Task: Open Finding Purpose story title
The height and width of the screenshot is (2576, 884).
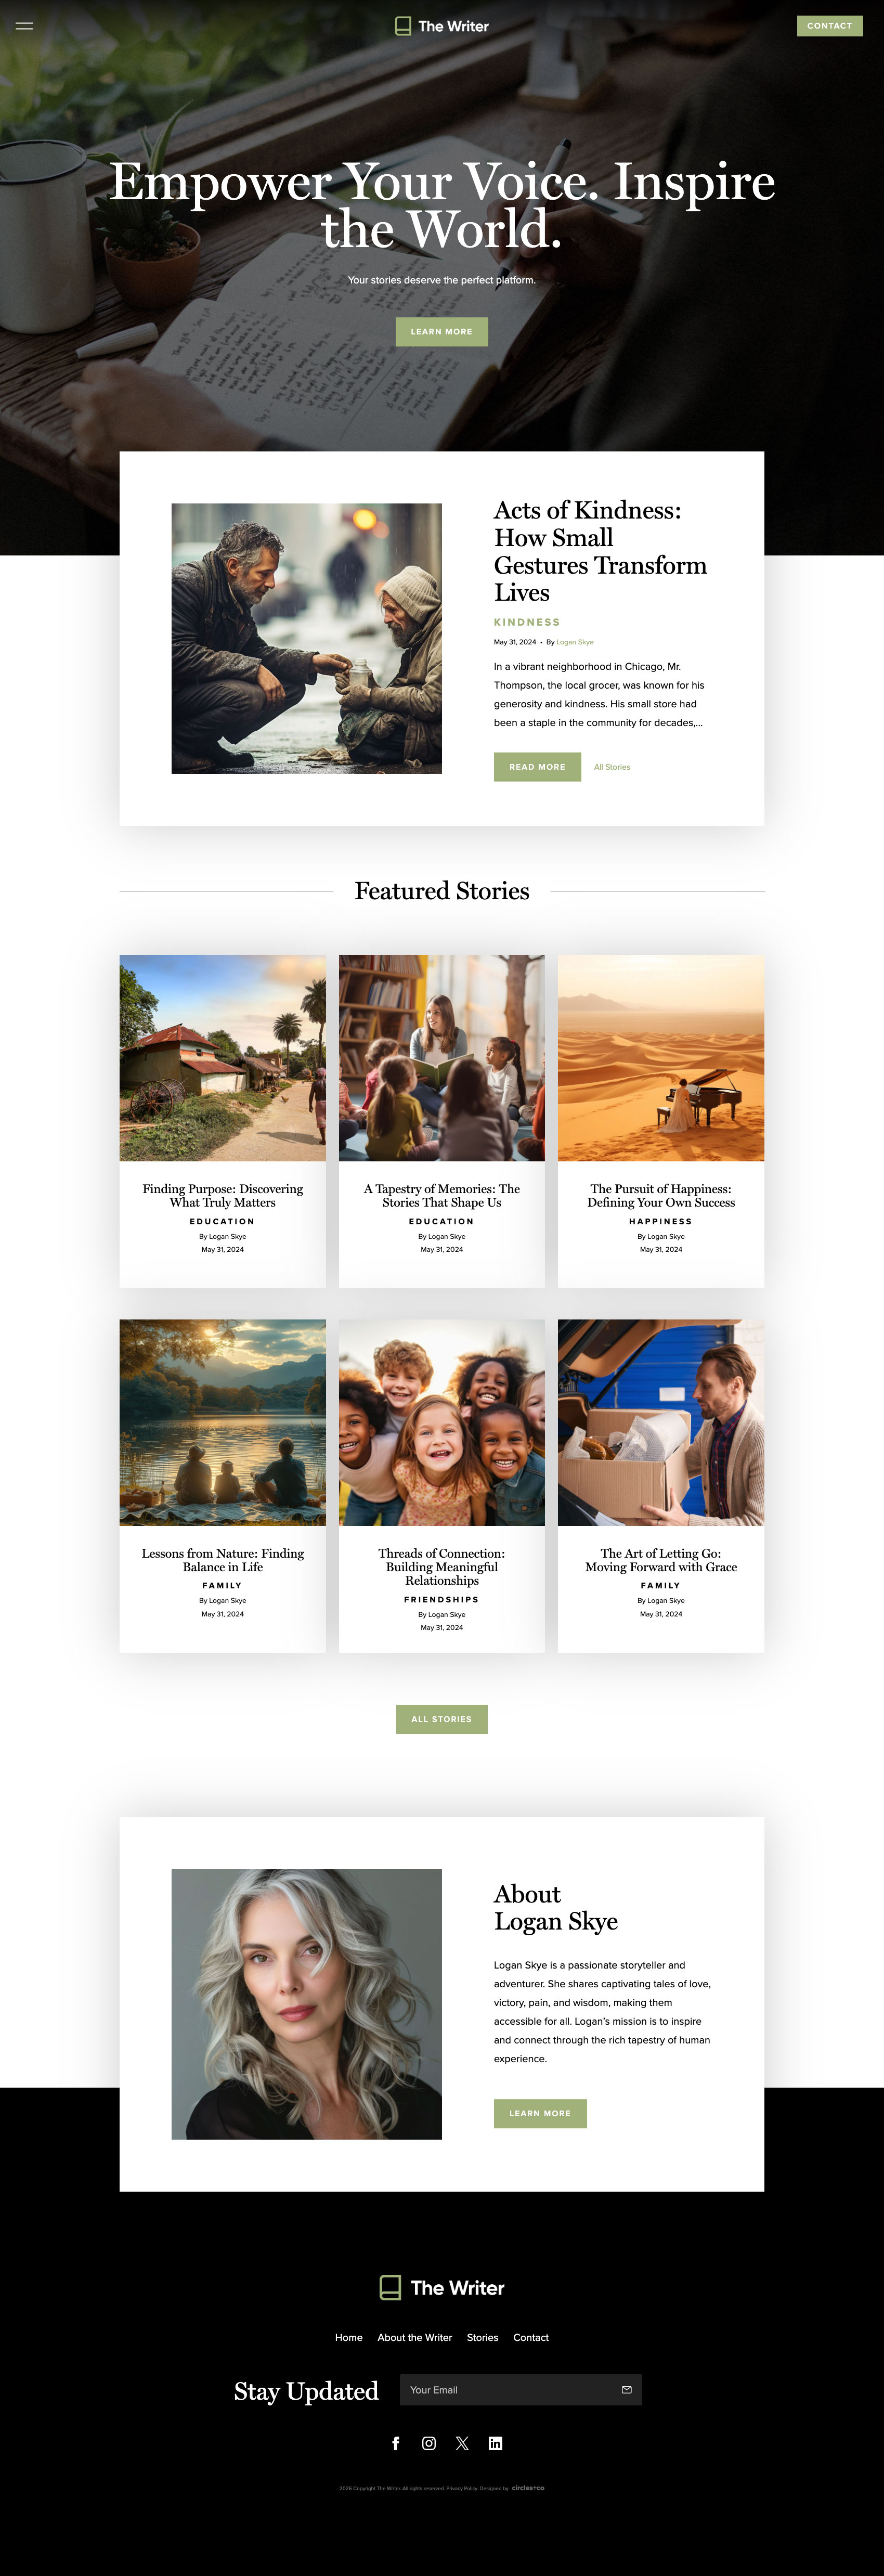Action: (223, 1195)
